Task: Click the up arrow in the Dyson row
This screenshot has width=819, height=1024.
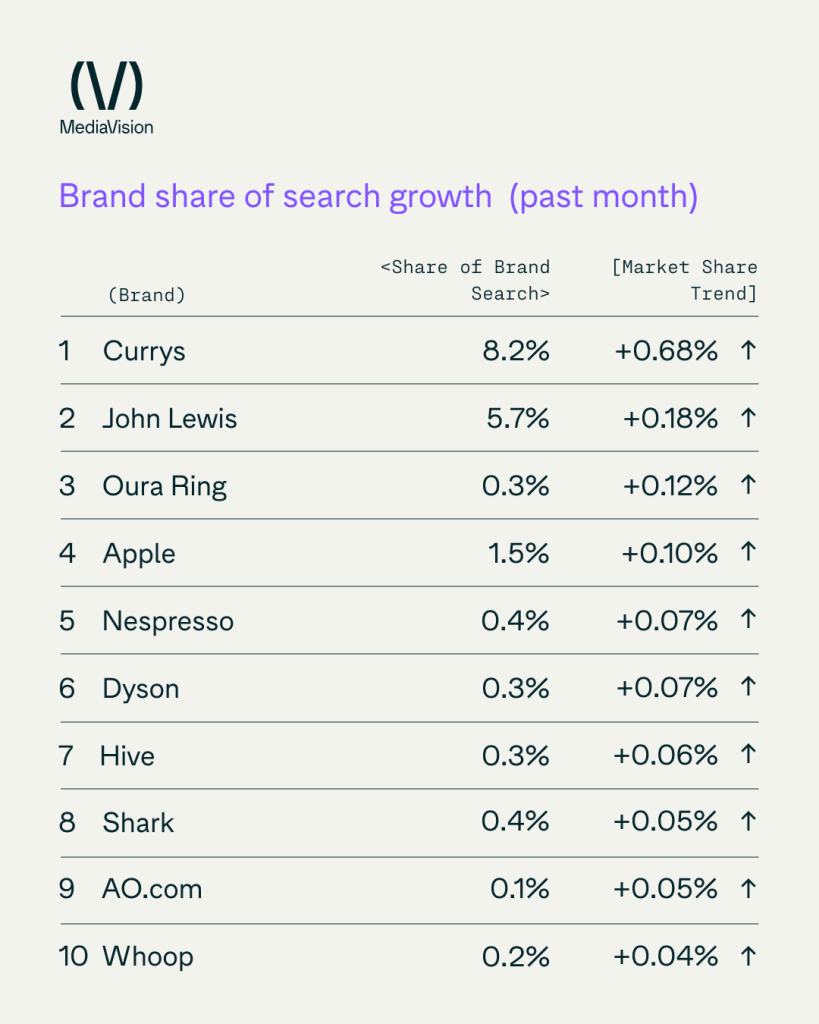Action: click(746, 688)
